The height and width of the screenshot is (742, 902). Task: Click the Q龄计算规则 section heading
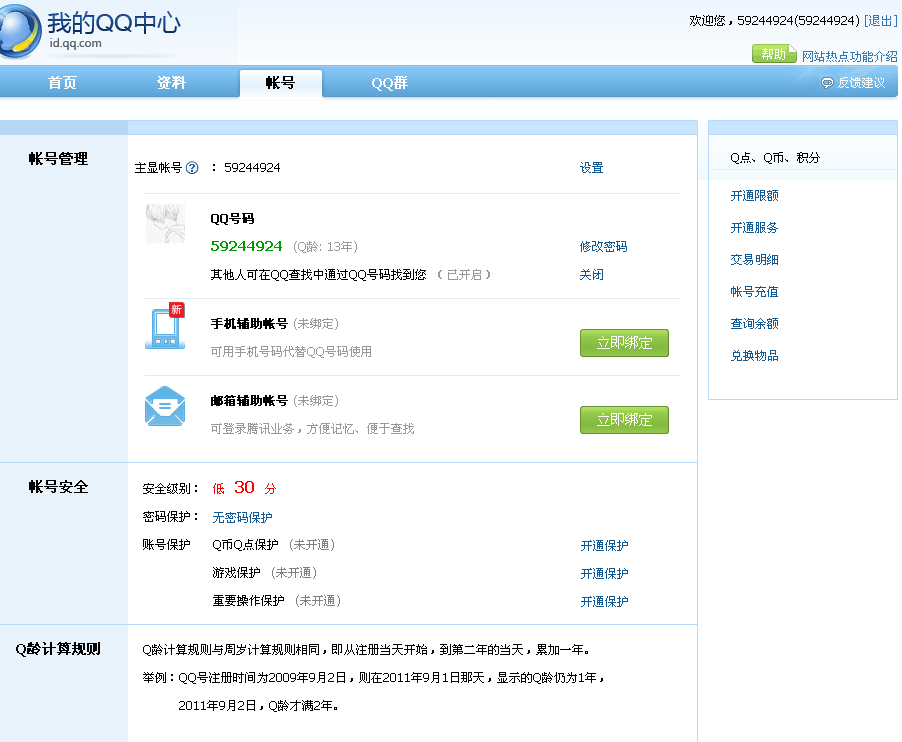(58, 649)
